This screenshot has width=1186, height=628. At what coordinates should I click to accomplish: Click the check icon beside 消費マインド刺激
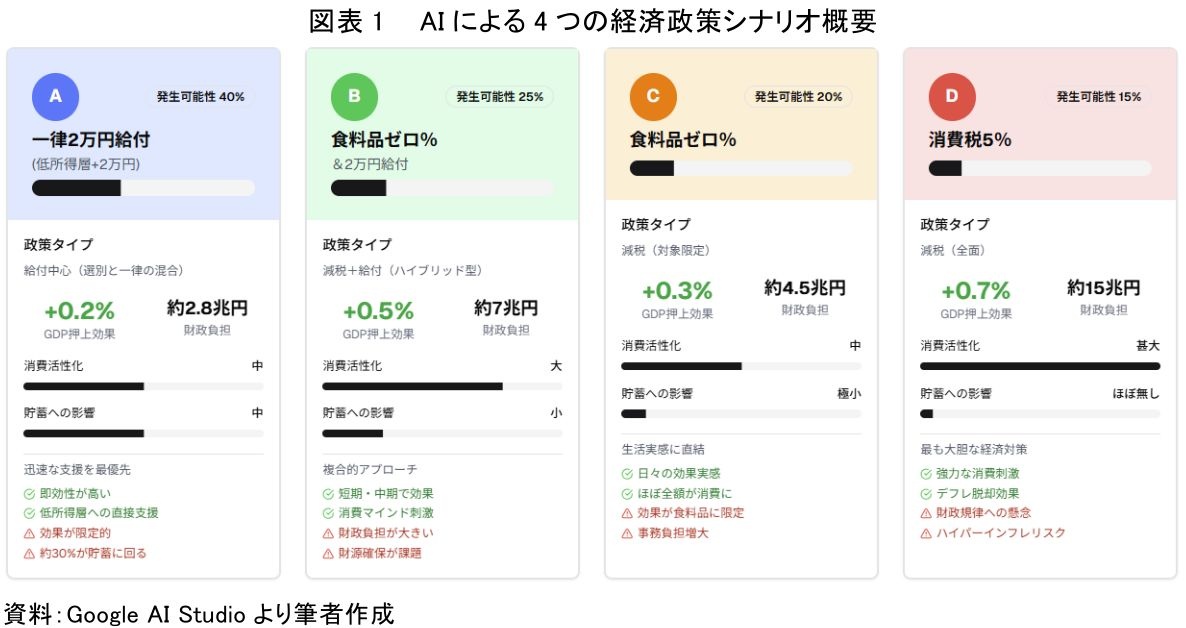328,513
